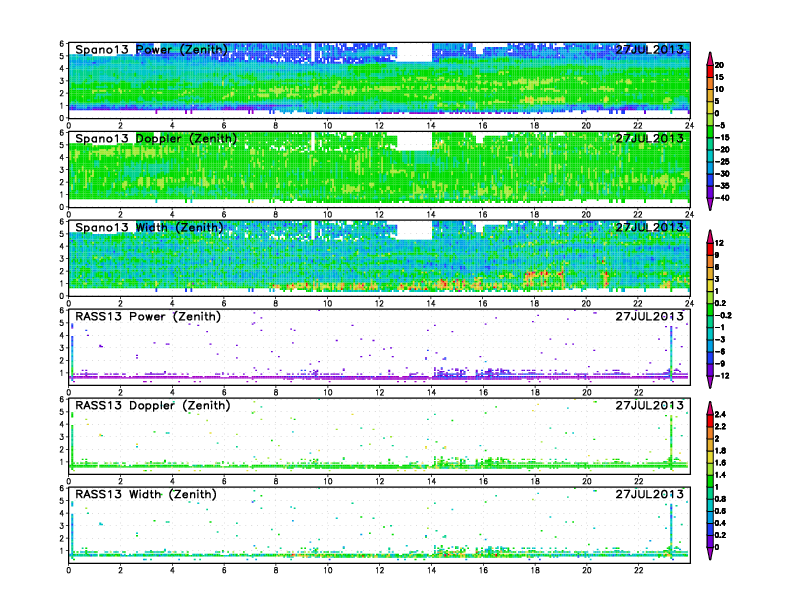Click the "2.4" label on the bottom colorbar
The width and height of the screenshot is (792, 612).
coord(721,414)
